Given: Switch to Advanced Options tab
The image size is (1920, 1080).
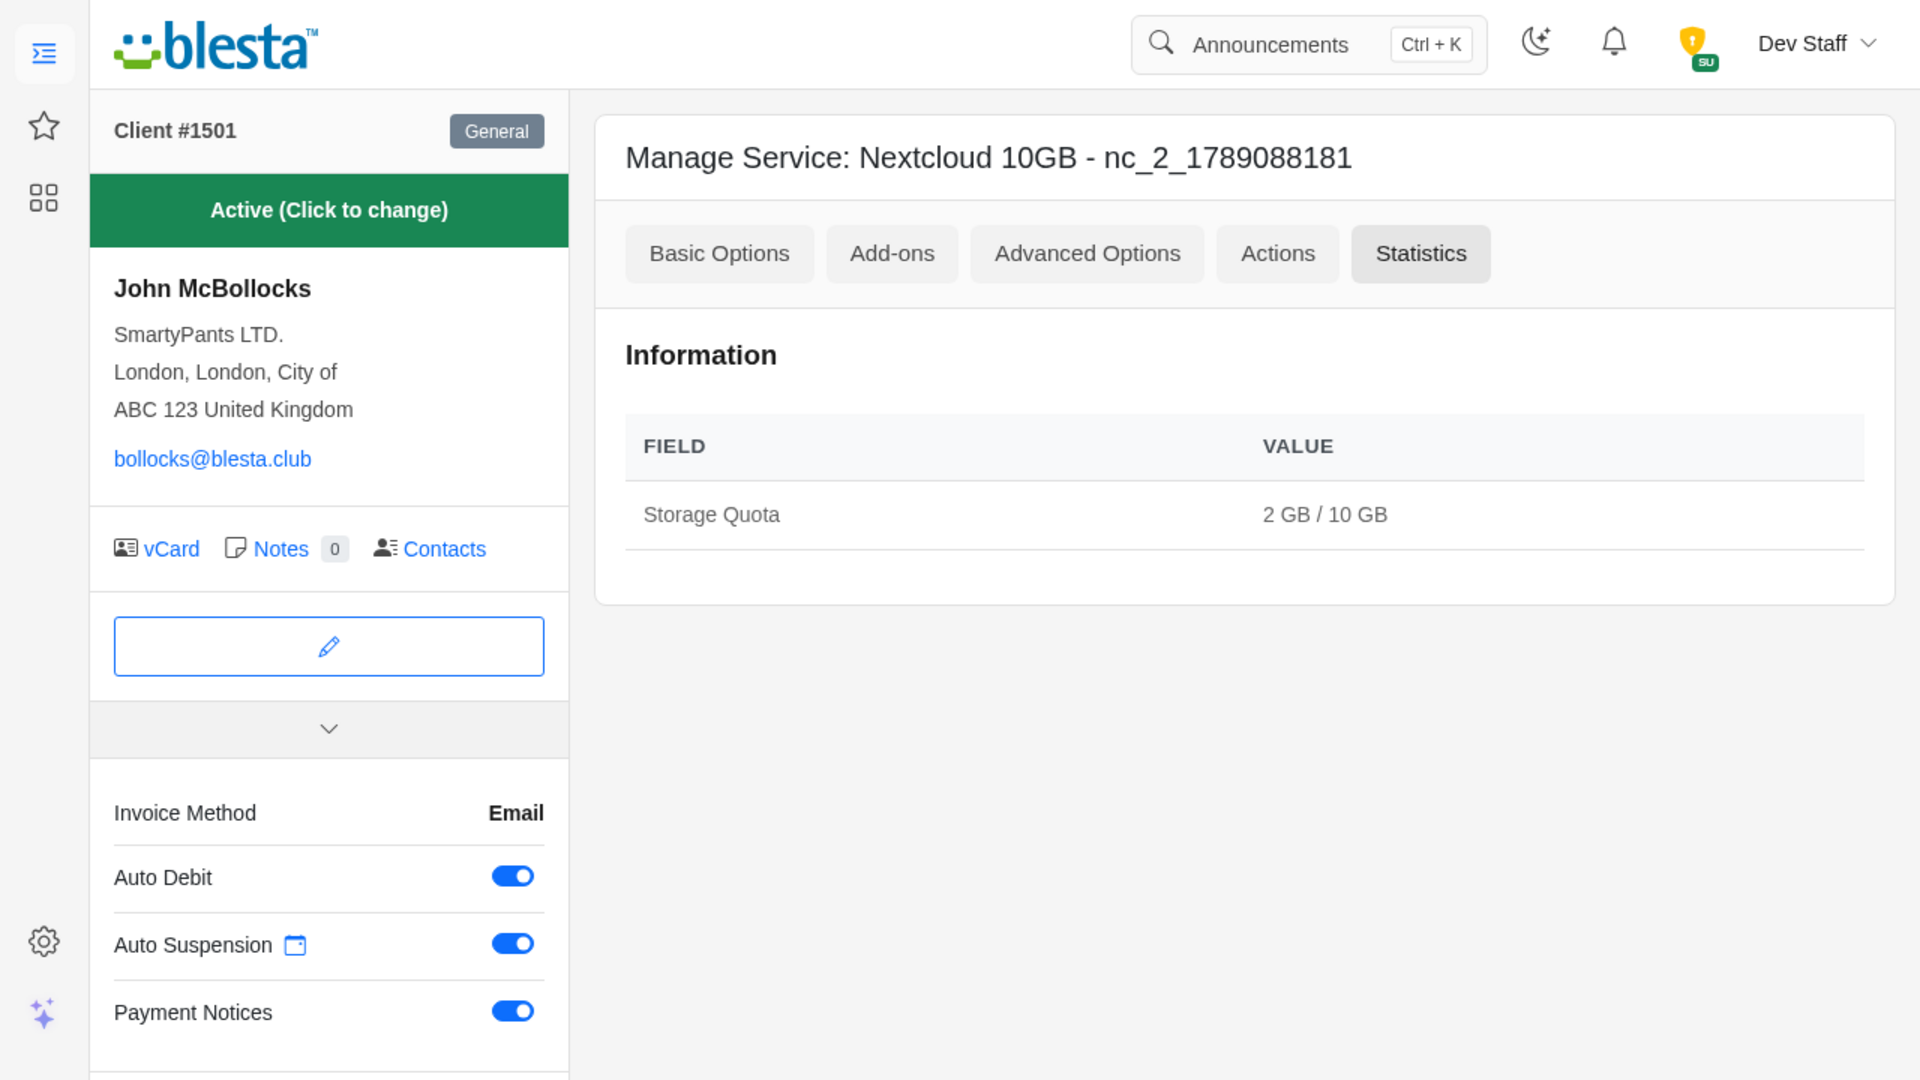Looking at the screenshot, I should point(1087,254).
